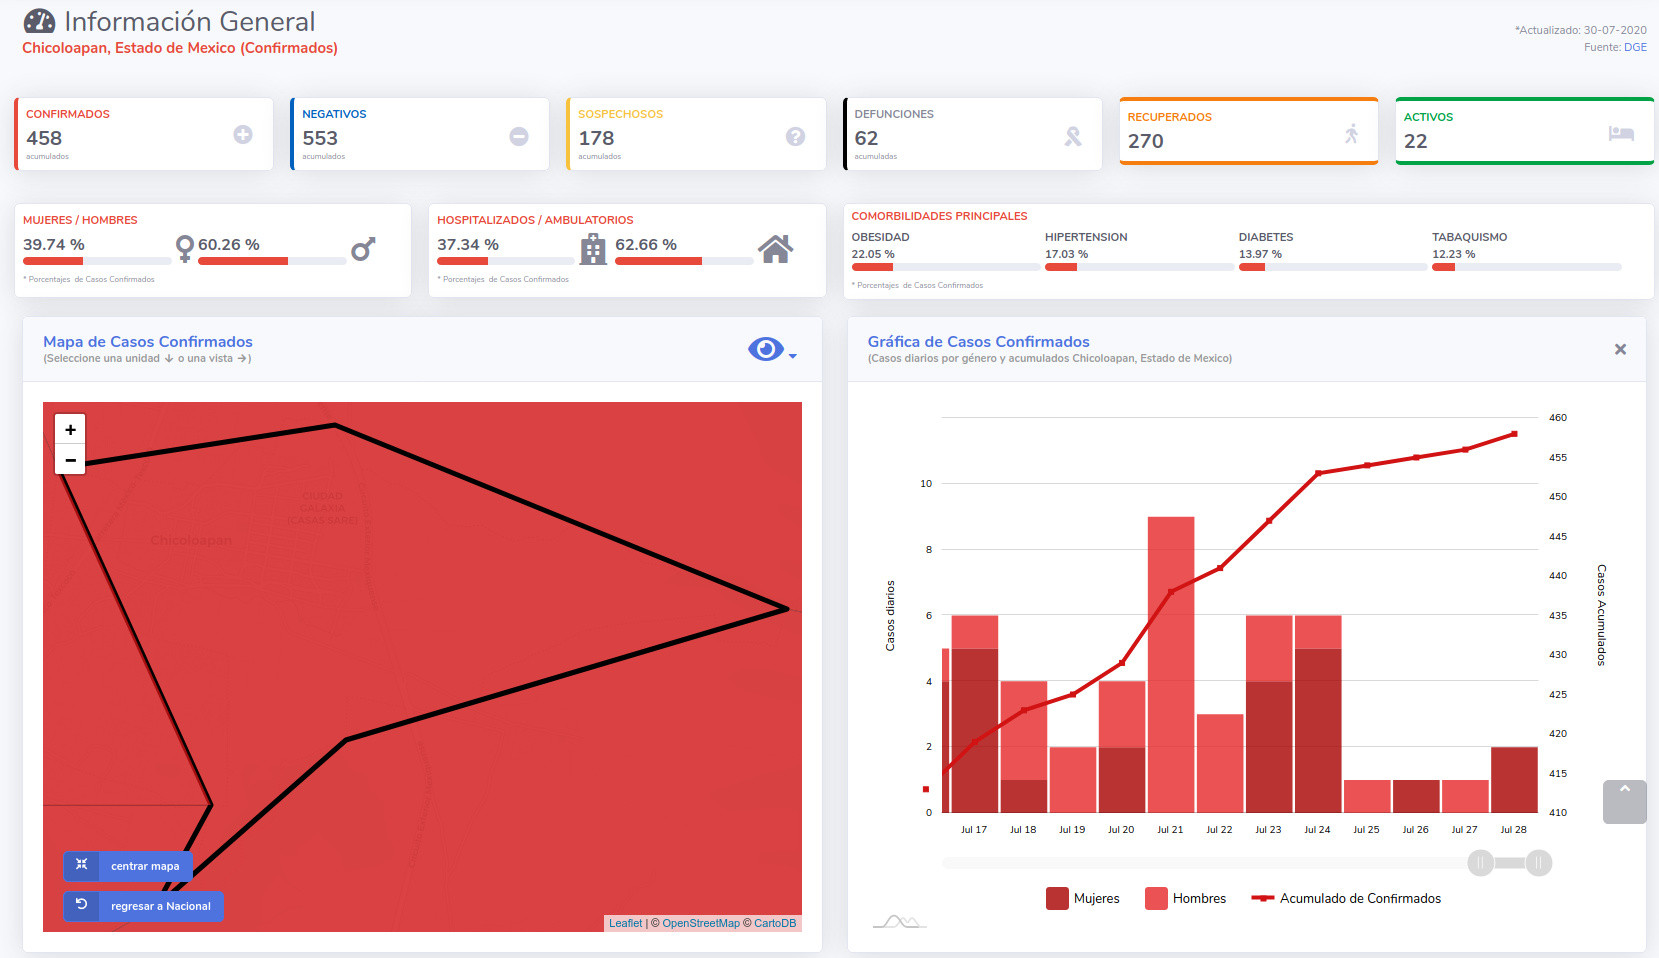Screen dimensions: 1659x958
Task: Open the dropdown caret next to eye icon
Action: tap(793, 356)
